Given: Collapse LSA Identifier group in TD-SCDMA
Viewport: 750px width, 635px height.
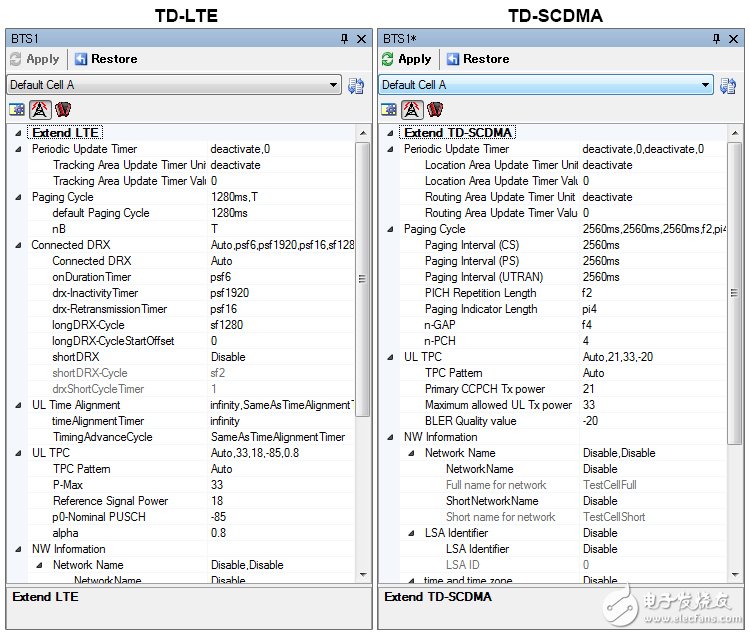Looking at the screenshot, I should pyautogui.click(x=411, y=533).
